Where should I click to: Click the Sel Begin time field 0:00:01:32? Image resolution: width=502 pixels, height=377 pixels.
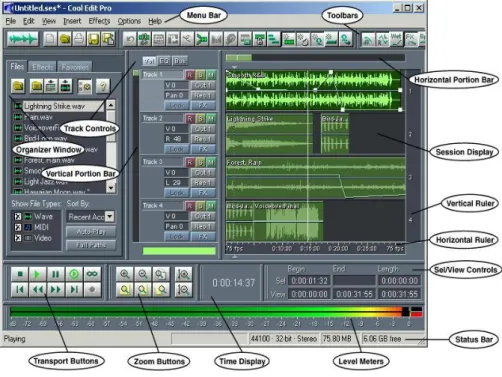pyautogui.click(x=309, y=281)
